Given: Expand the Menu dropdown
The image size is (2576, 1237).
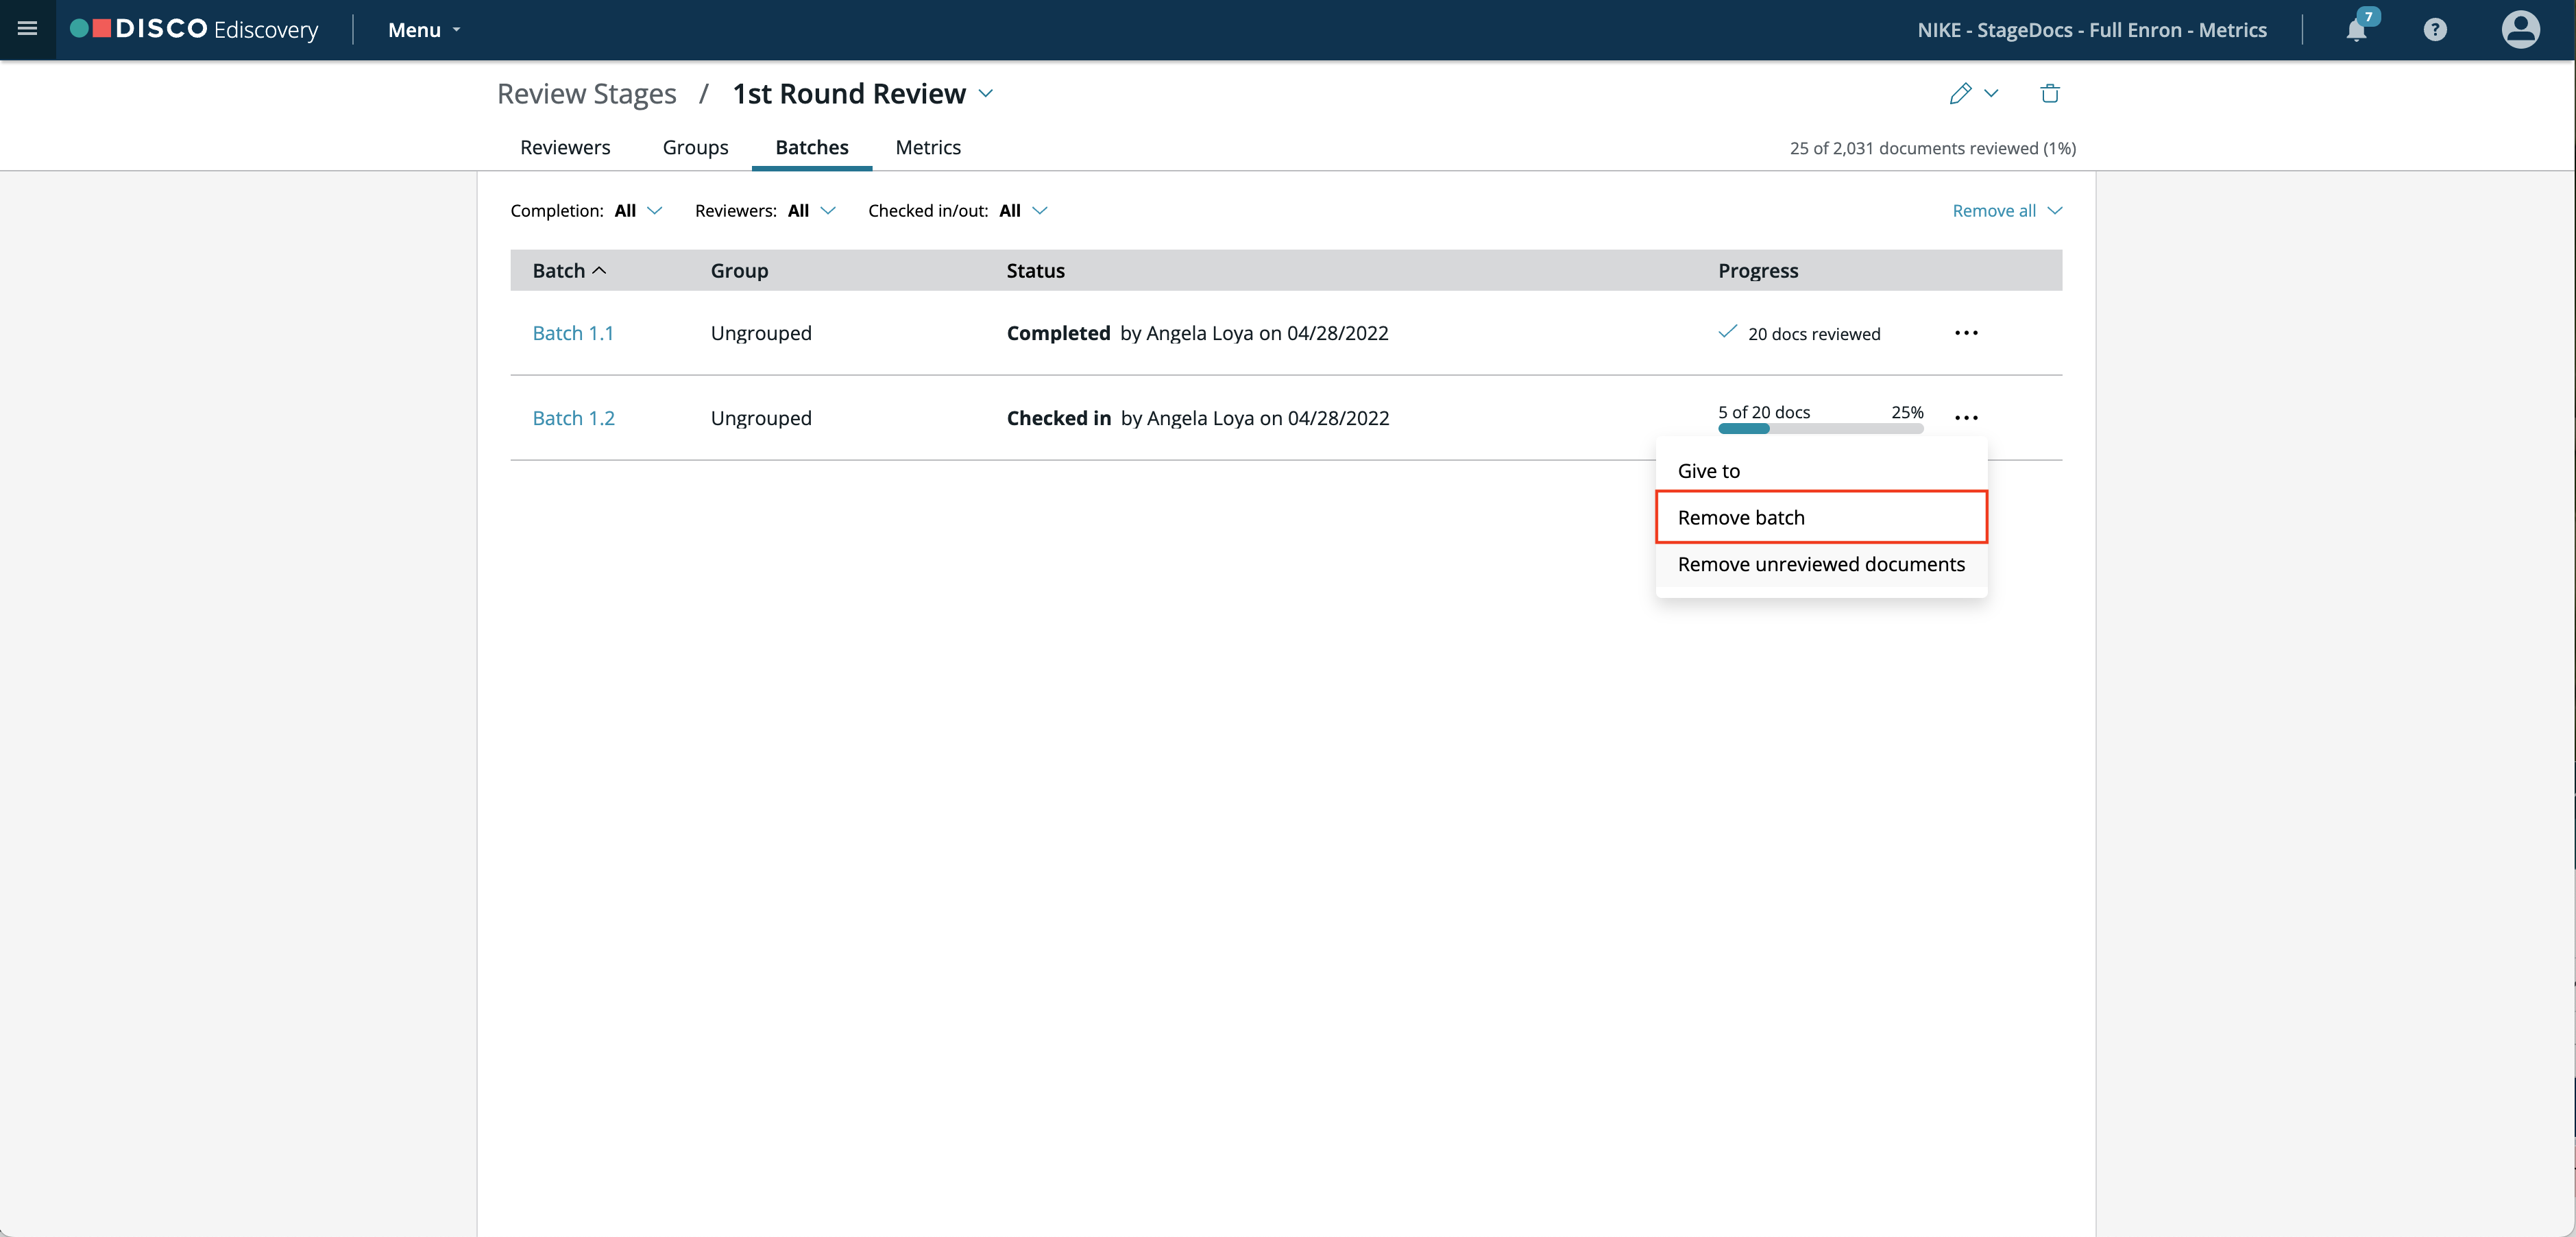Looking at the screenshot, I should tap(424, 30).
